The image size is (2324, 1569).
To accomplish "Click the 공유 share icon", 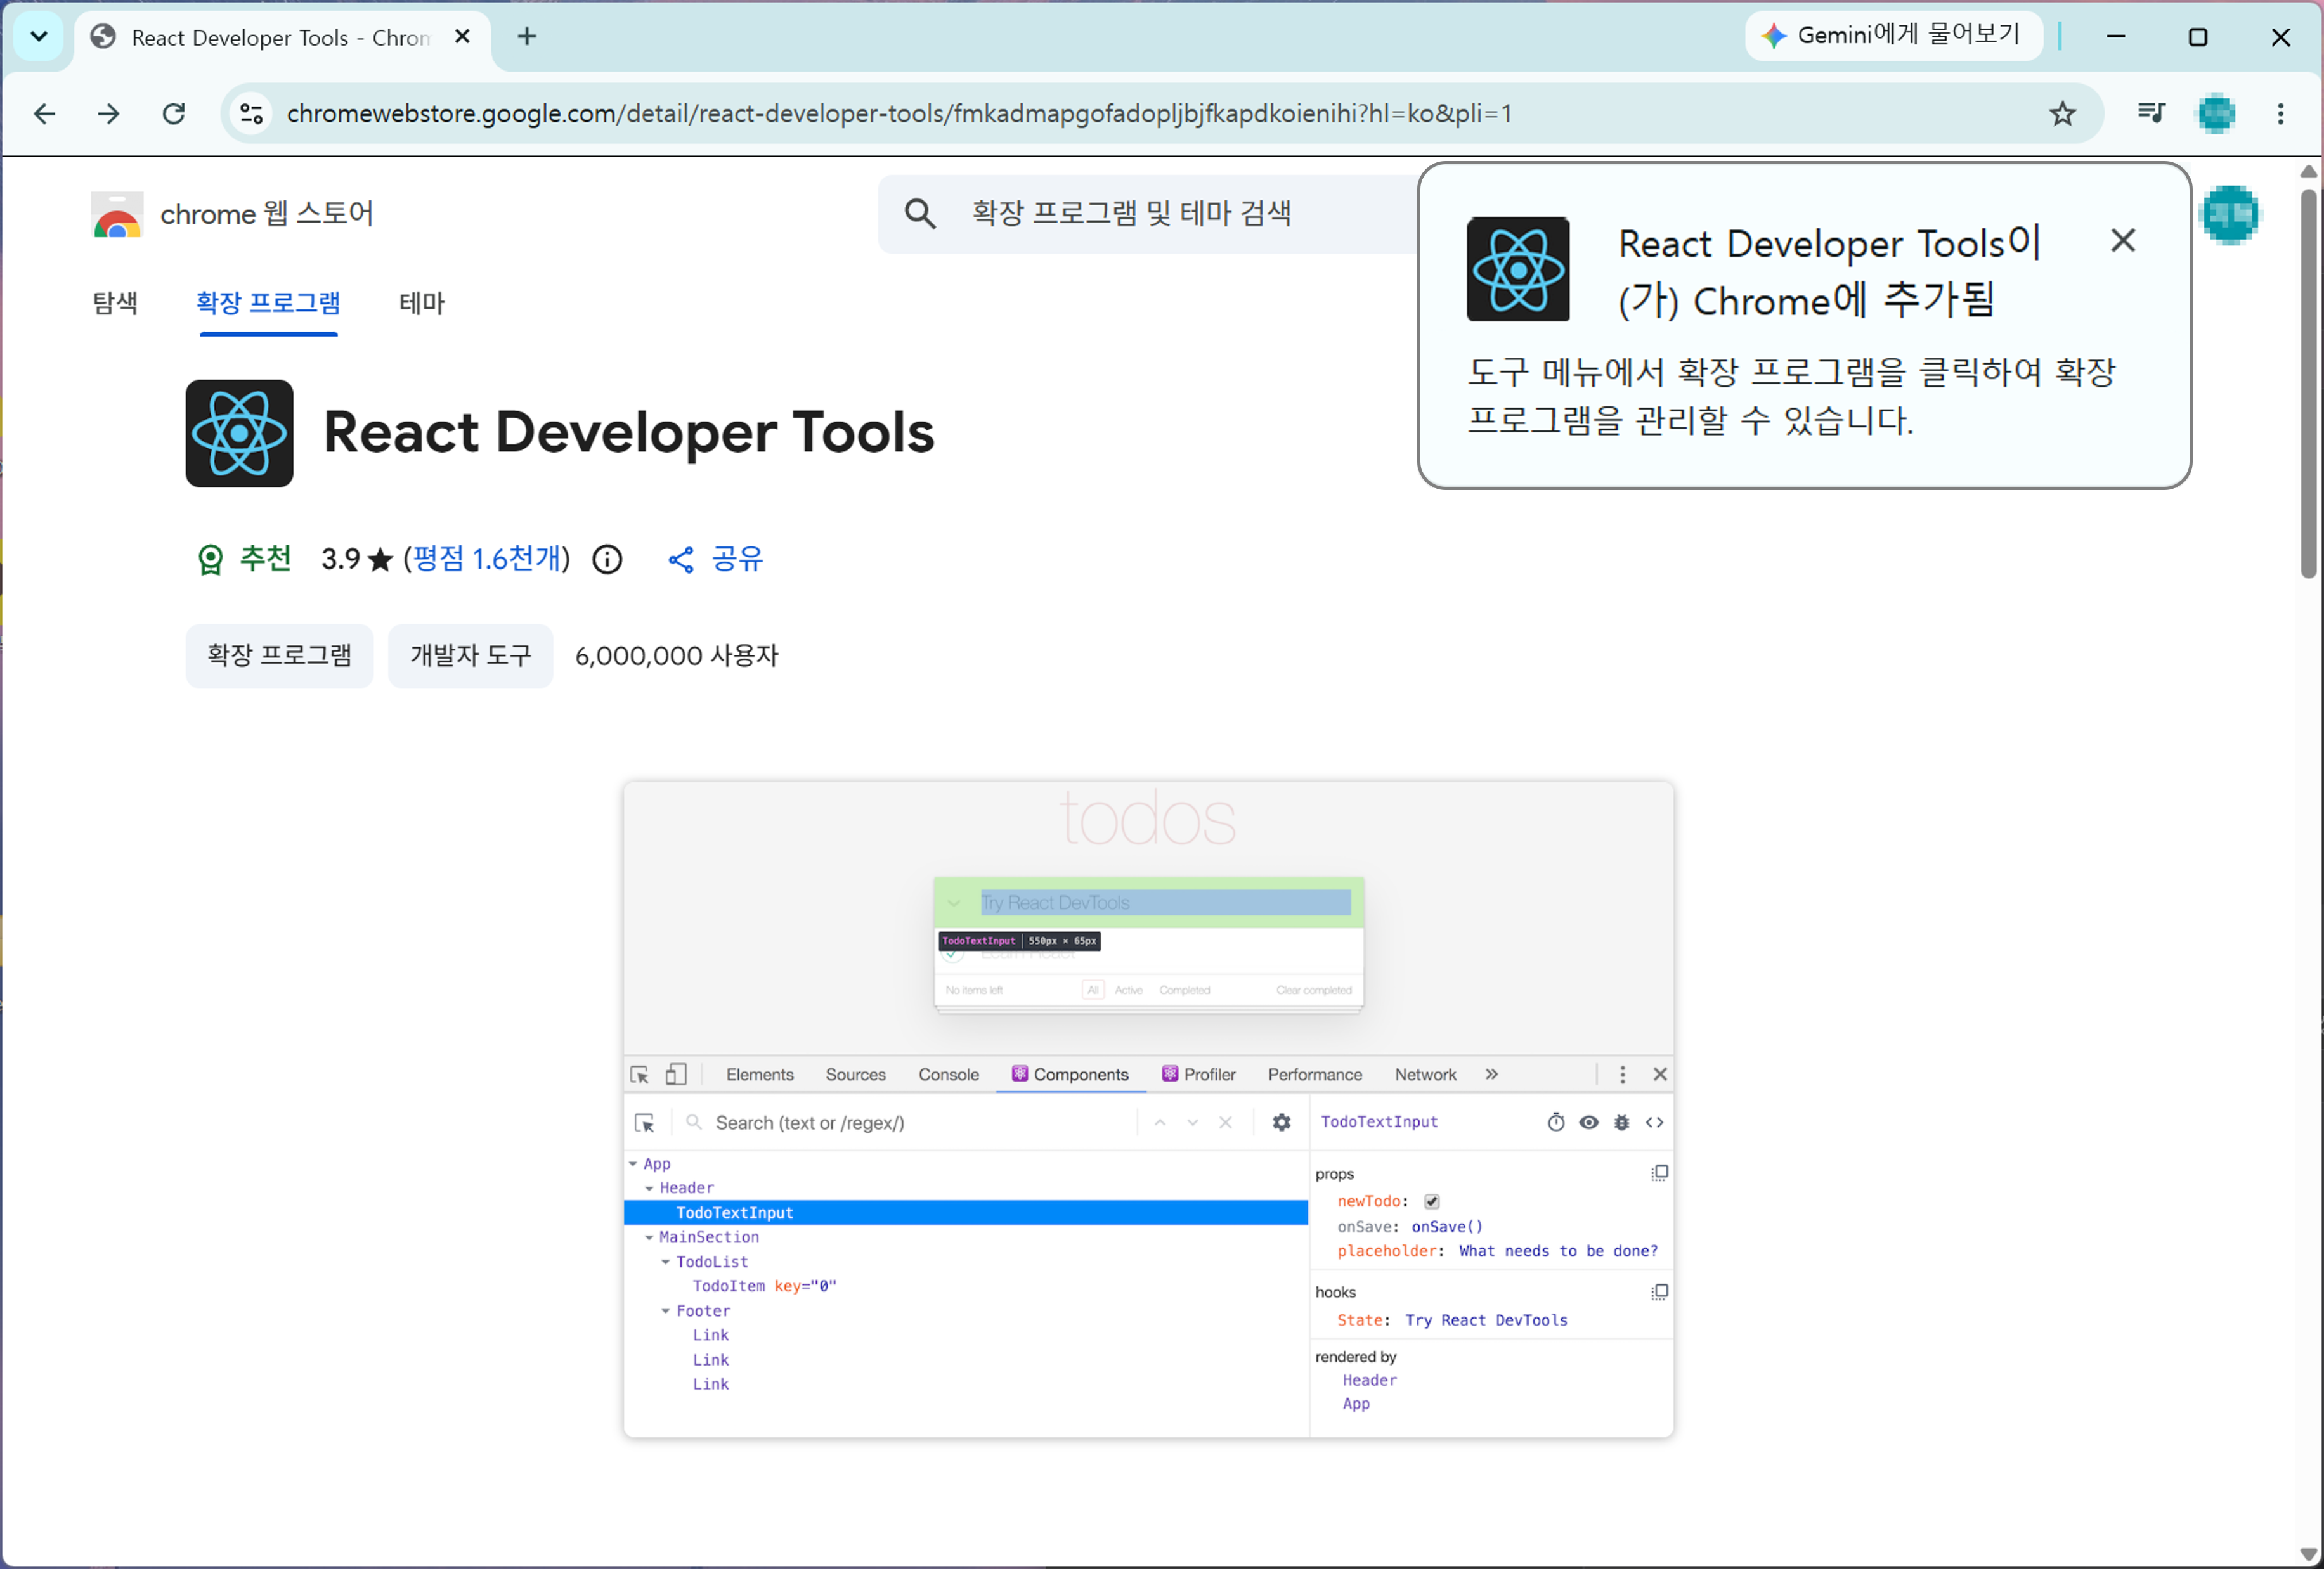I will coord(681,560).
